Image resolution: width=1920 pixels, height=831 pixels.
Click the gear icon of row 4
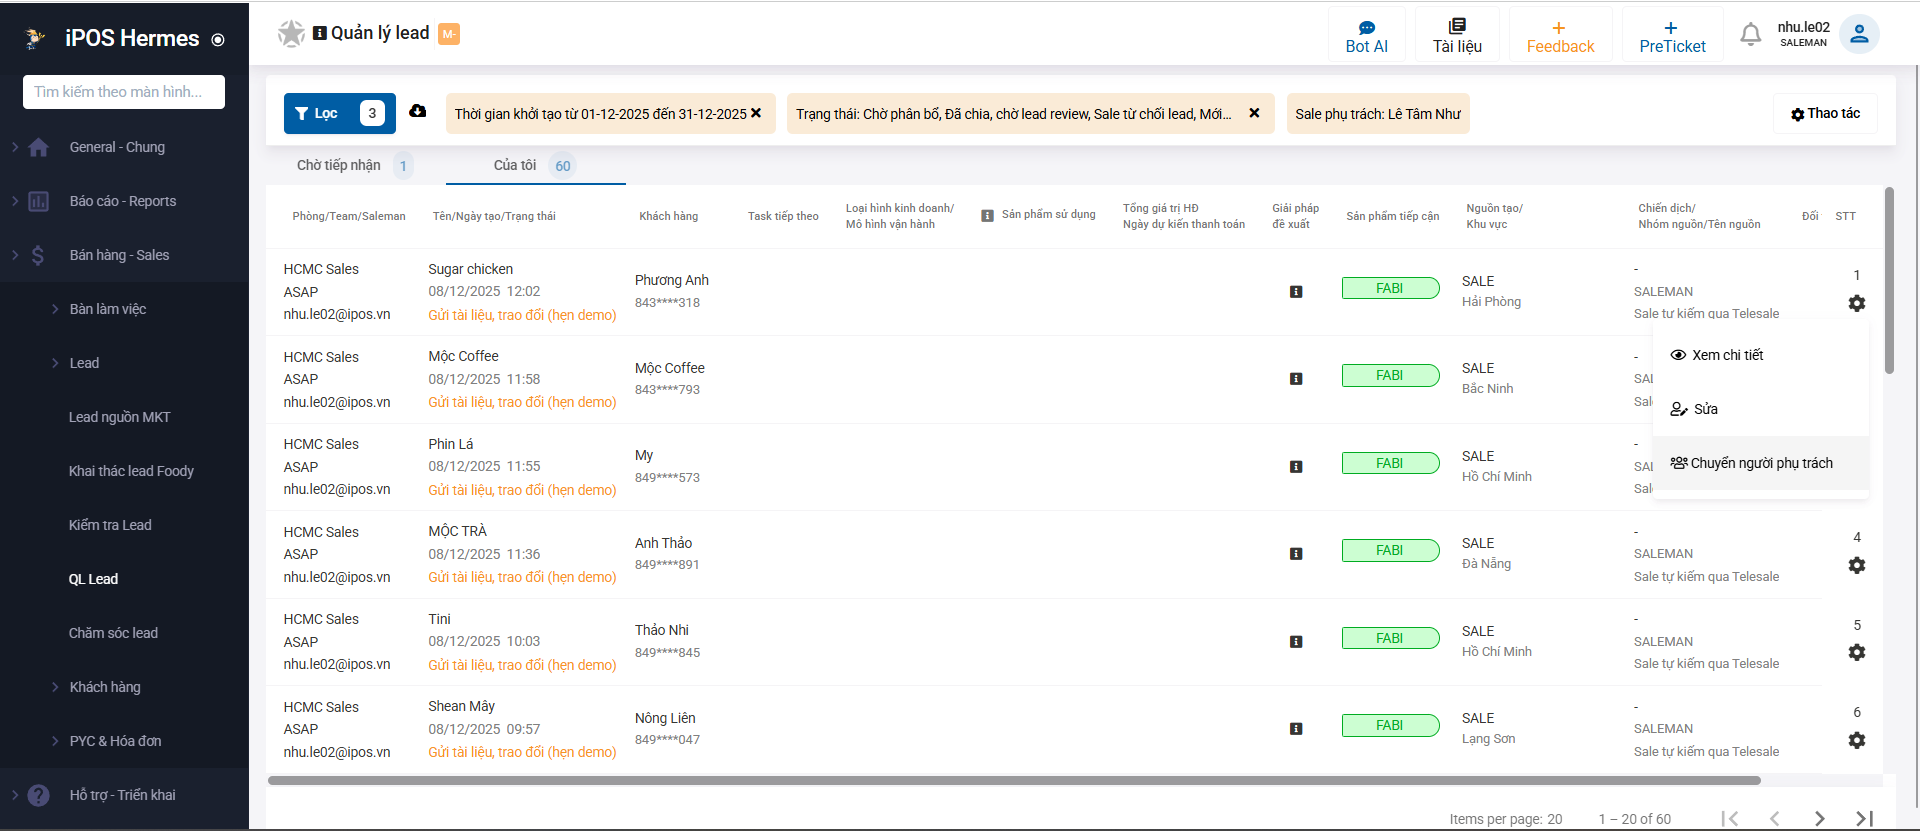pyautogui.click(x=1857, y=565)
